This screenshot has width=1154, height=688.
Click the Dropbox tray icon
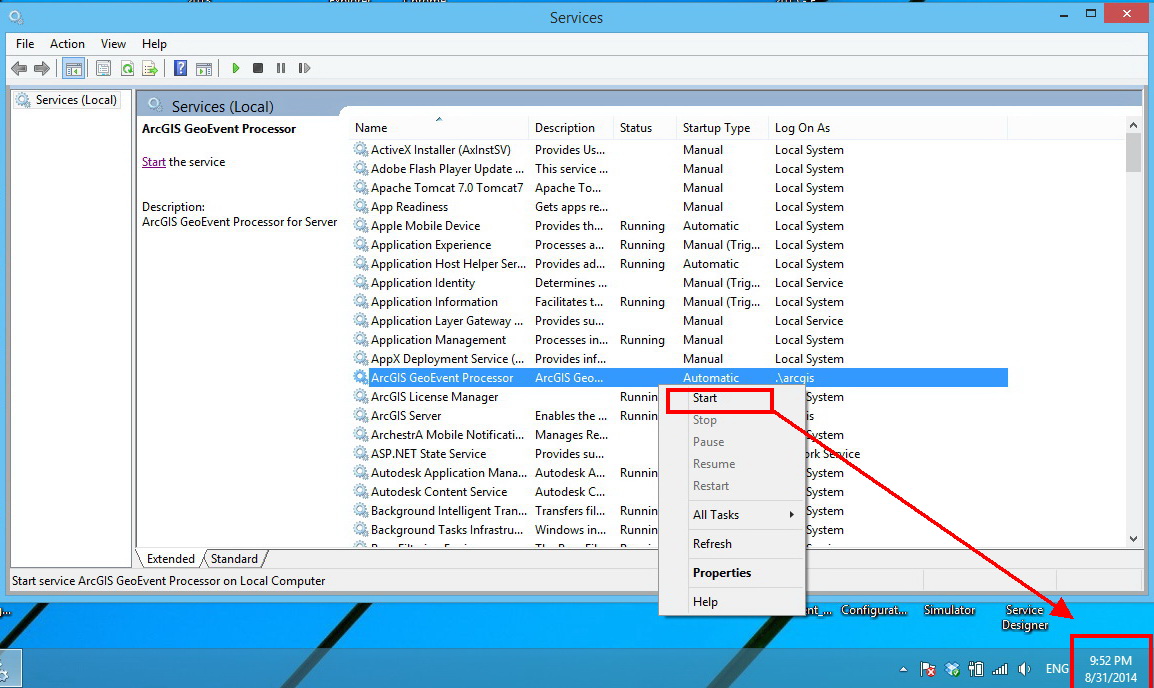coord(952,669)
